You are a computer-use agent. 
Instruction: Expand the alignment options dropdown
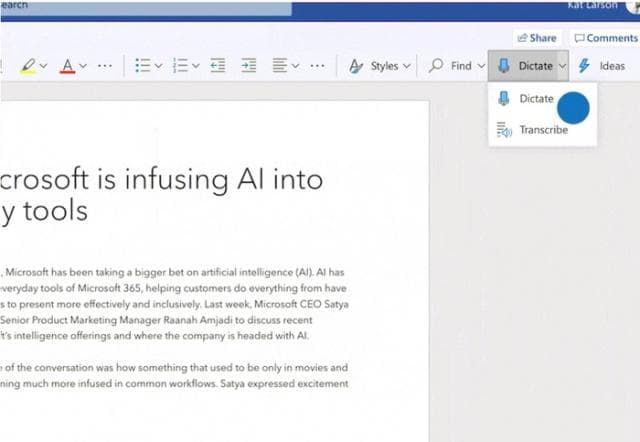pos(296,66)
